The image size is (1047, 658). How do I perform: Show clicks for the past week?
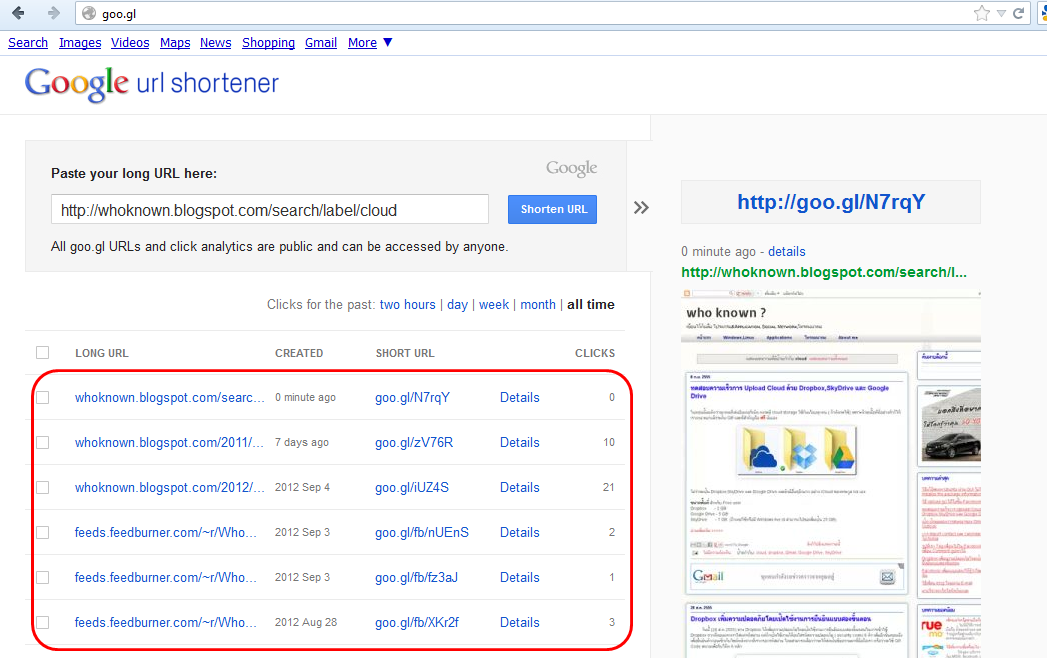click(494, 305)
